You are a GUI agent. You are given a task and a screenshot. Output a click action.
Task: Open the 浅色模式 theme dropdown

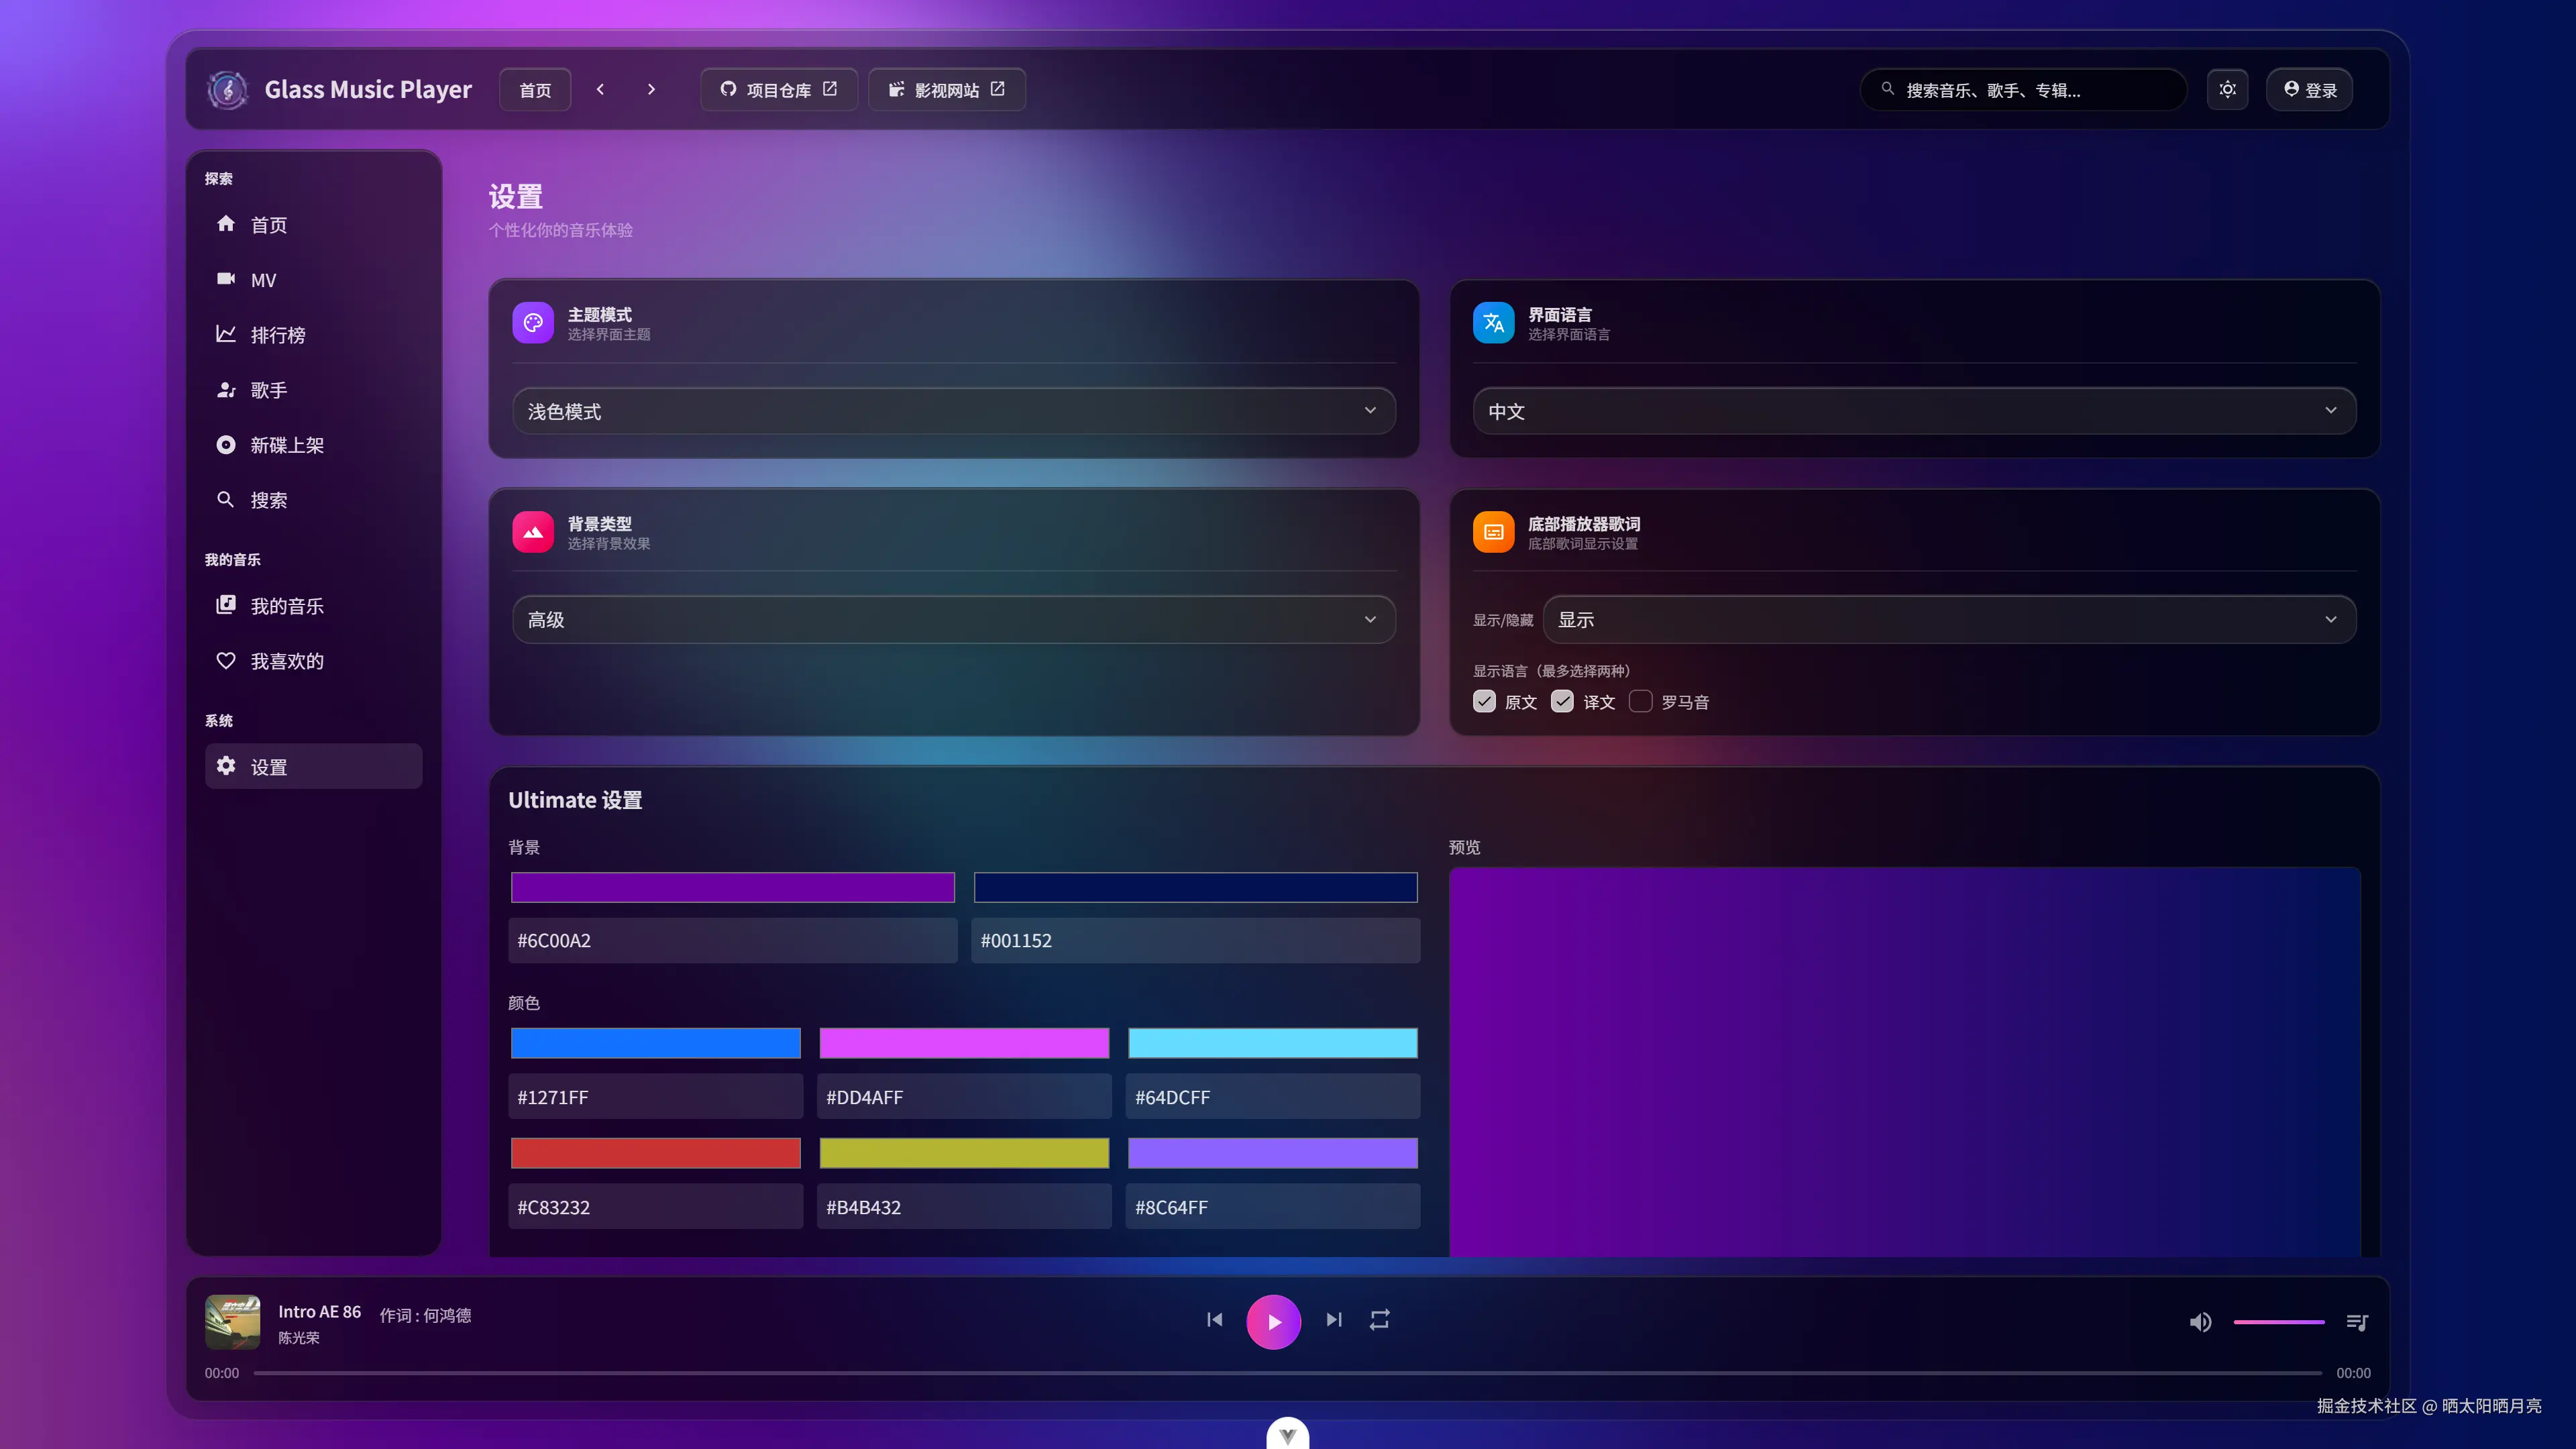pos(953,411)
